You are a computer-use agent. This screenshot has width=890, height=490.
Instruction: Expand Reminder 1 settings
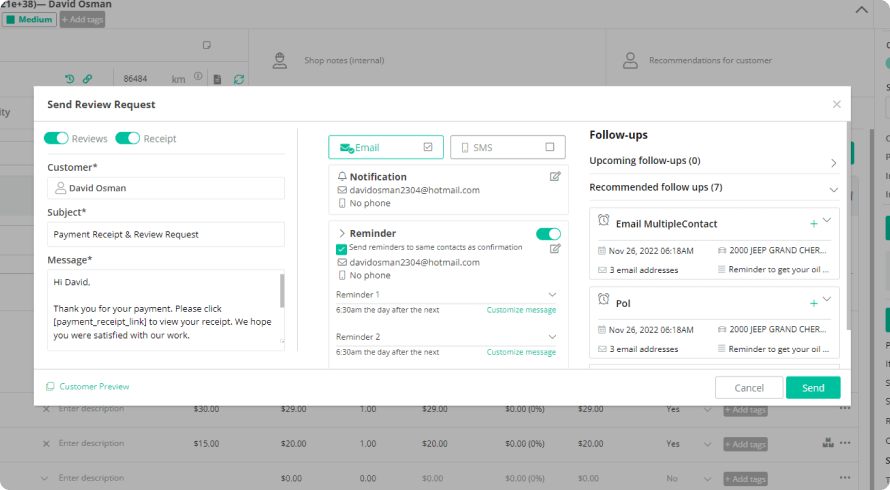[x=552, y=295]
